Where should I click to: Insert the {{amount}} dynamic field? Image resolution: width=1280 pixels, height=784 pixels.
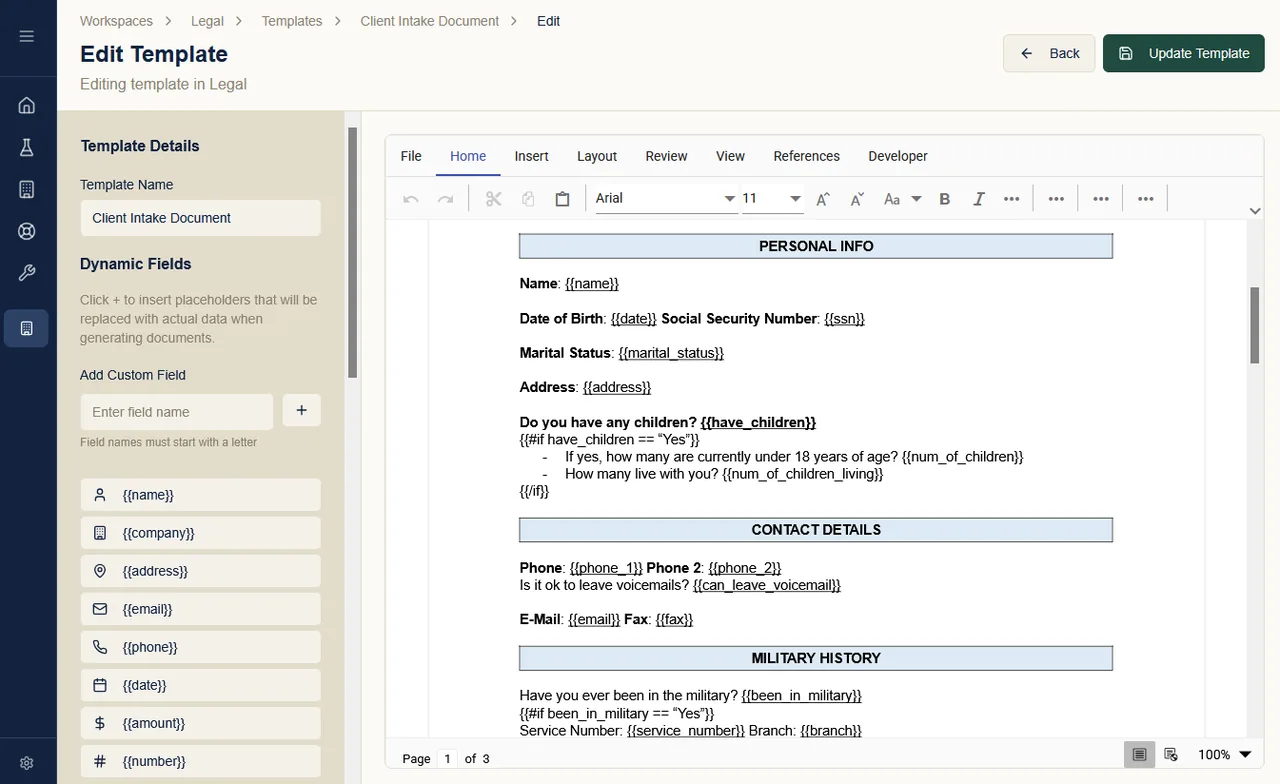pos(200,723)
